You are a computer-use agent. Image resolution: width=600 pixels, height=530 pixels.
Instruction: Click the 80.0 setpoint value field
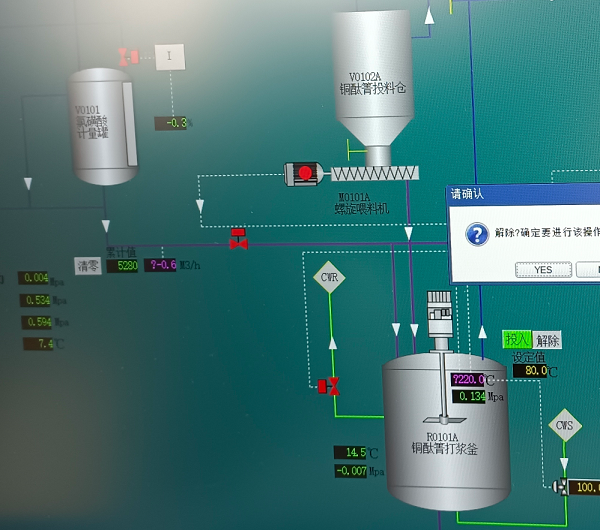tap(531, 371)
